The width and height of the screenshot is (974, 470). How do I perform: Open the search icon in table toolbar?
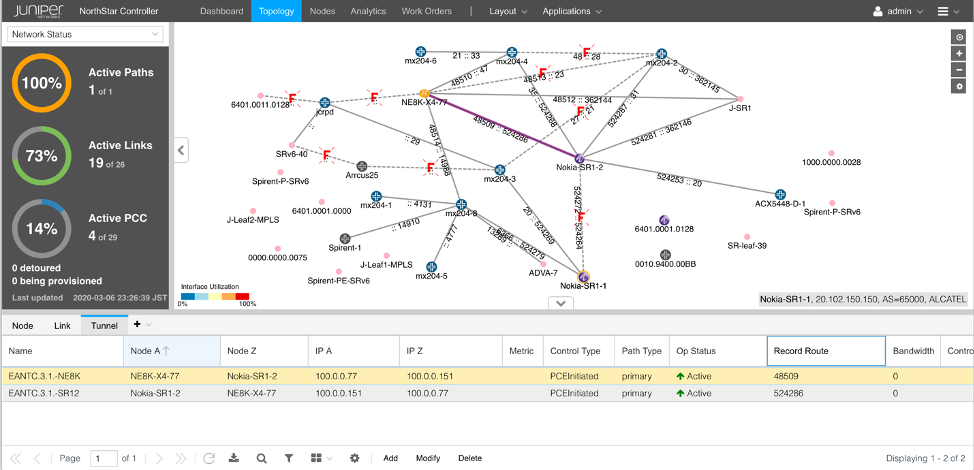[x=261, y=458]
